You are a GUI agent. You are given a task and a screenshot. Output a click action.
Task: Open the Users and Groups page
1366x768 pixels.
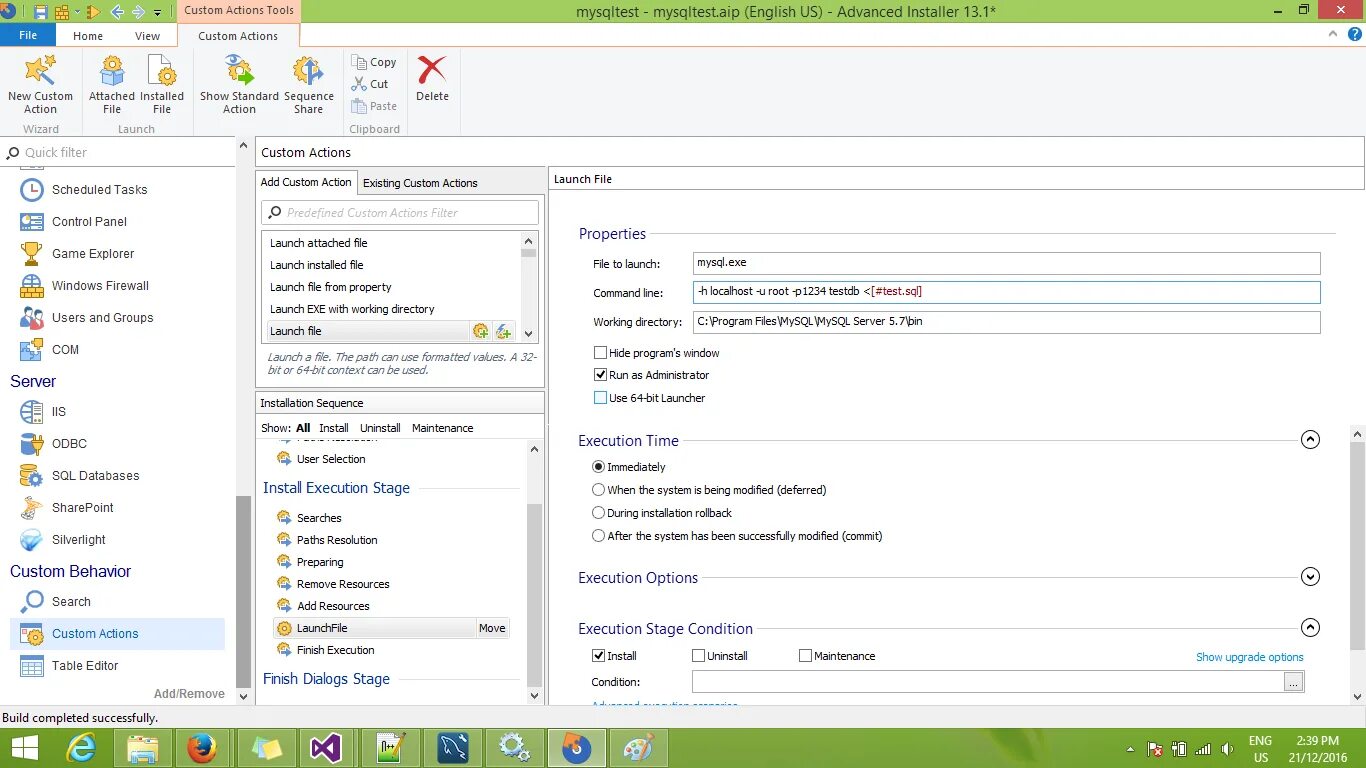pos(102,317)
